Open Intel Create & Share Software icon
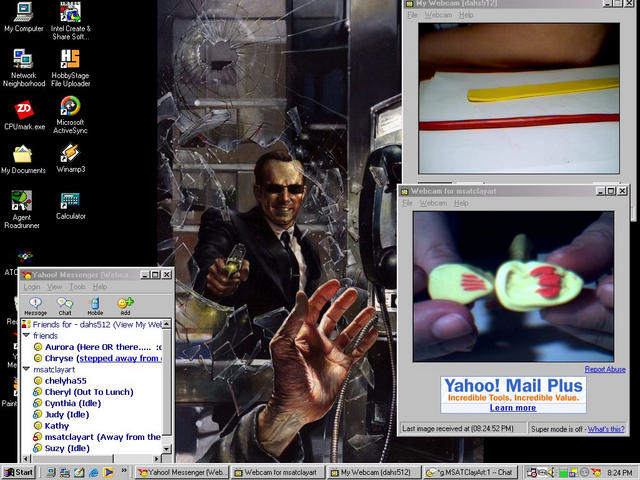Screen dimensions: 640x480 70,20
